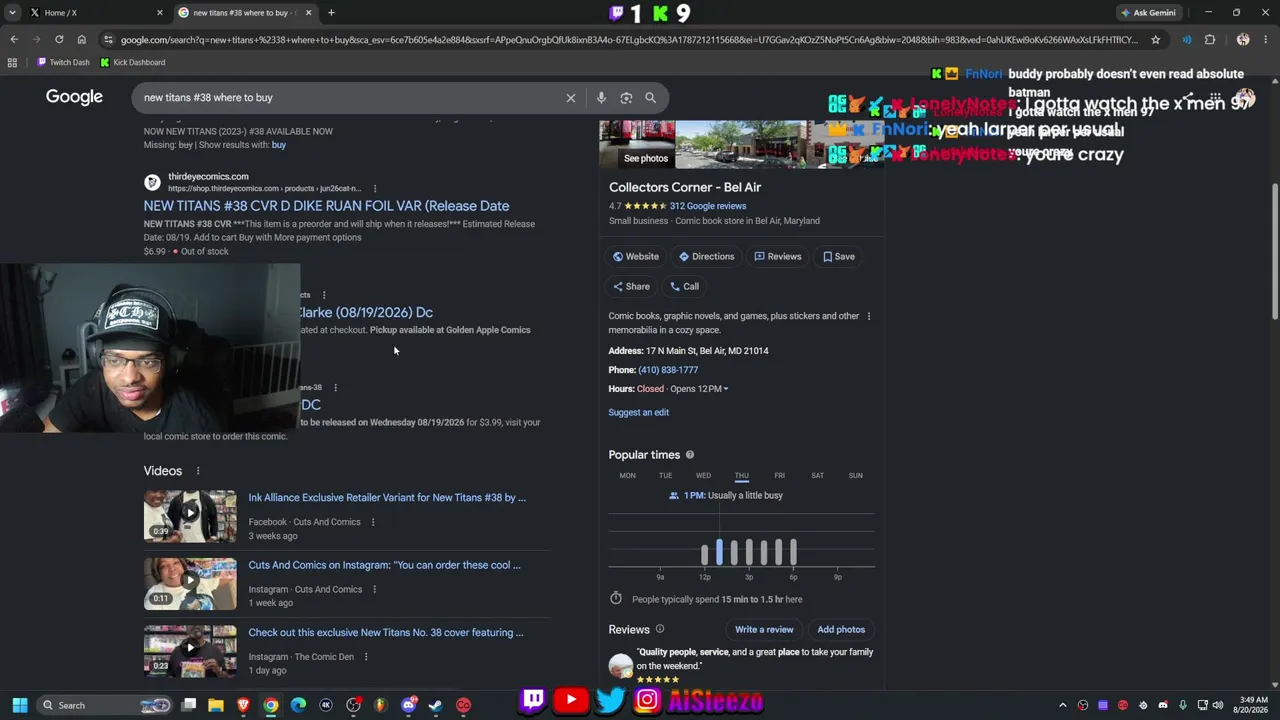
Task: Clear the Google search box text
Action: pyautogui.click(x=571, y=98)
